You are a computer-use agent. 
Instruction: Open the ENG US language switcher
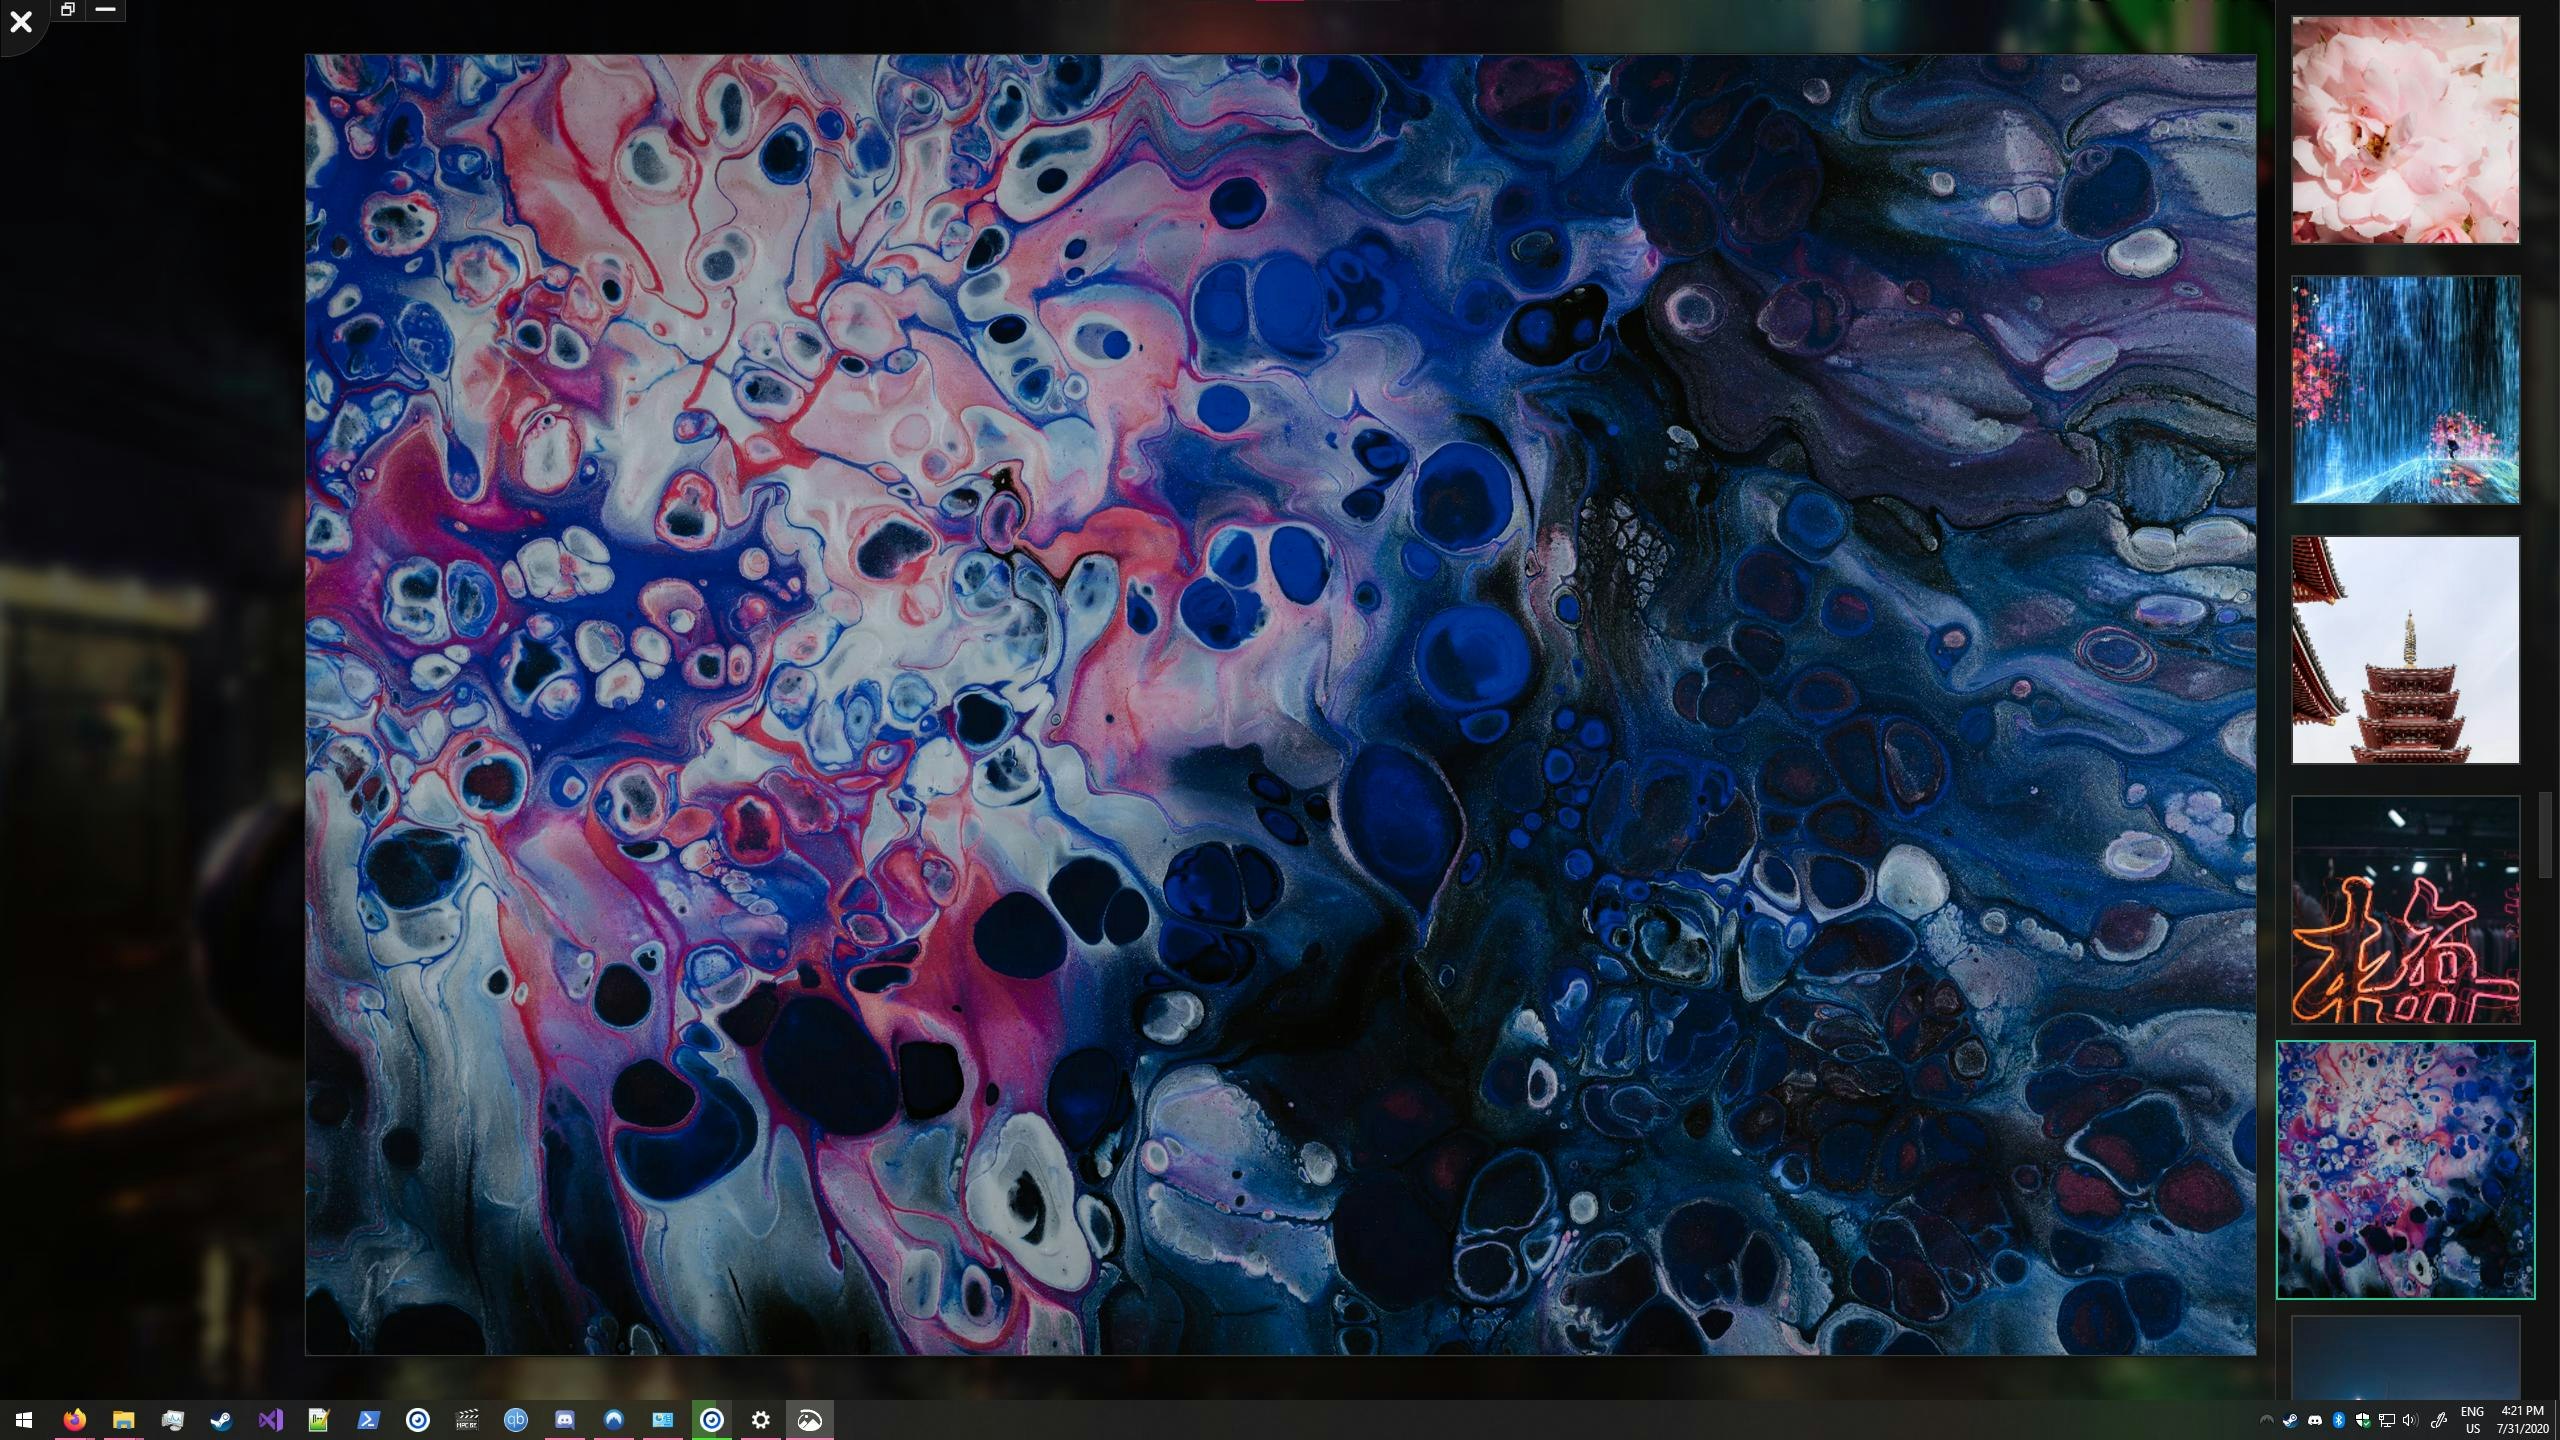click(x=2472, y=1420)
